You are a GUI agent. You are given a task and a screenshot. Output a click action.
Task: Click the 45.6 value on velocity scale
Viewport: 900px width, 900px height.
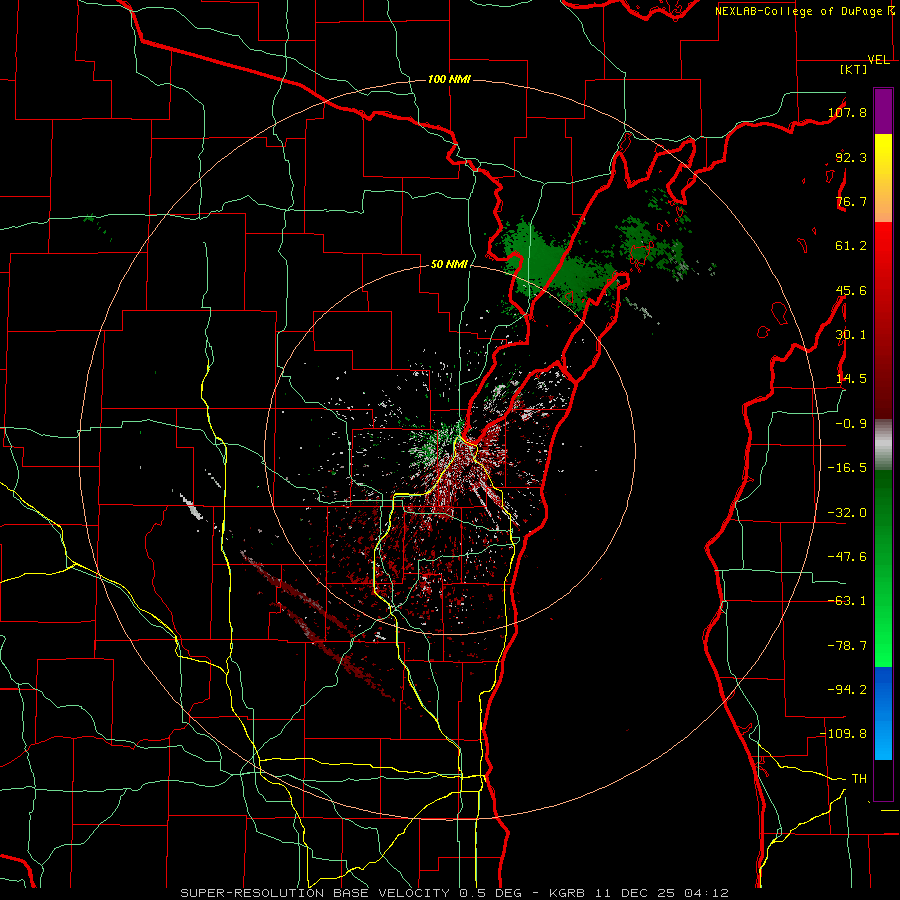851,290
